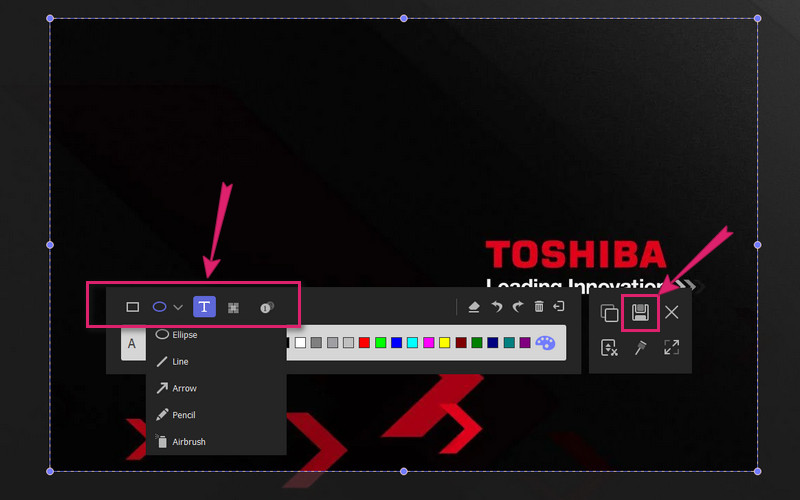Image resolution: width=800 pixels, height=500 pixels.
Task: Select the numbered step marker tool
Action: [267, 307]
